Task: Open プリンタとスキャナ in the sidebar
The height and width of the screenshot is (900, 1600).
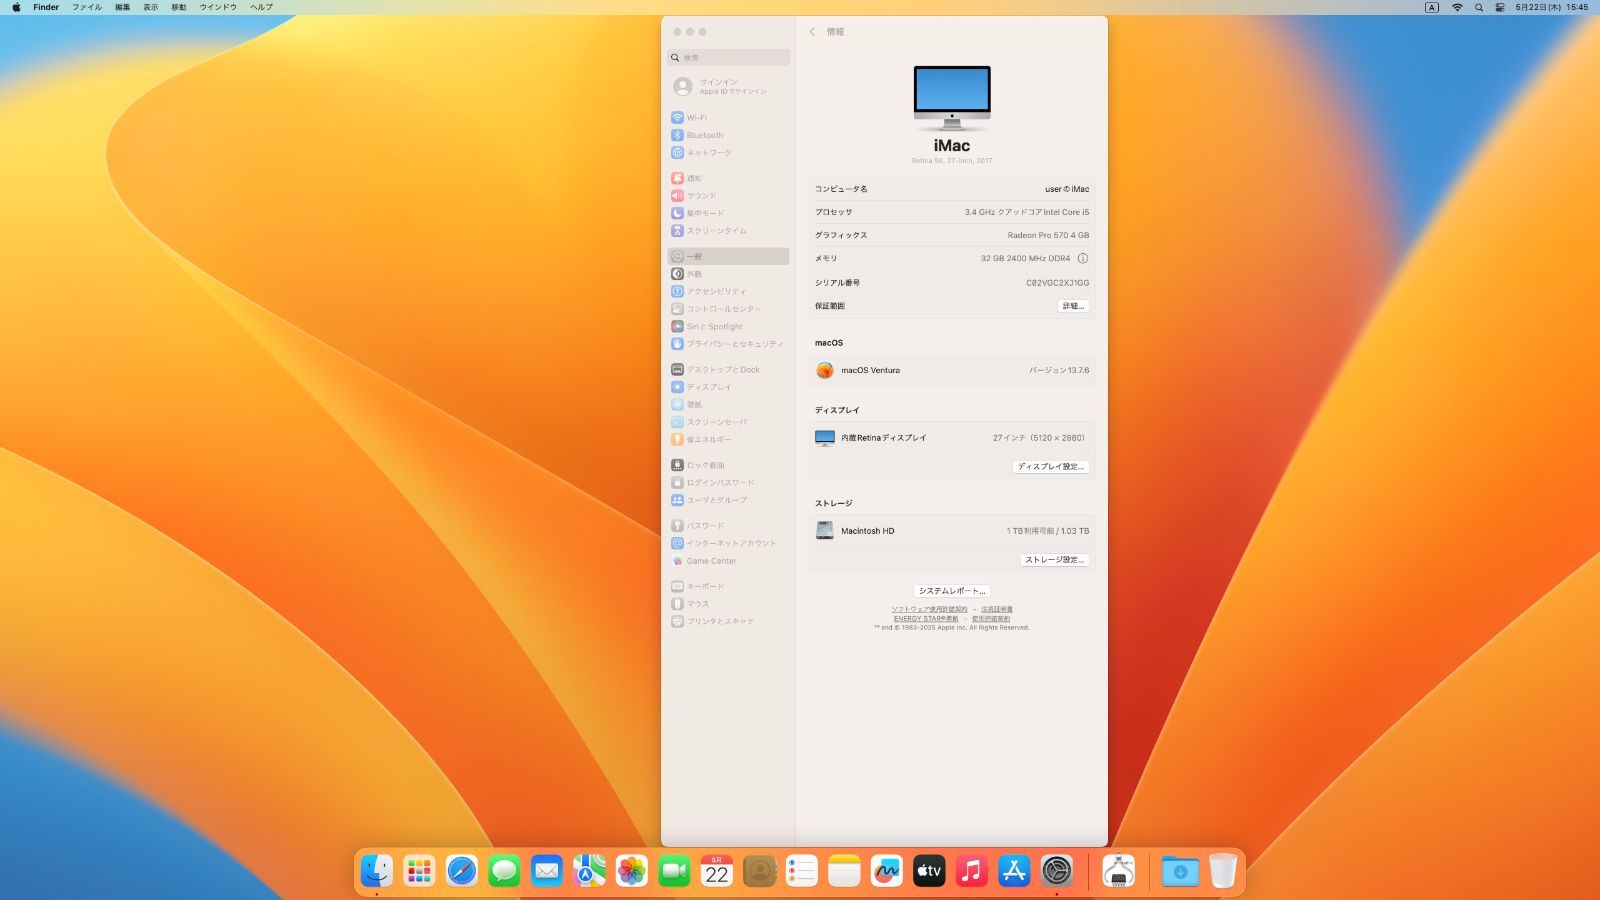Action: point(728,622)
